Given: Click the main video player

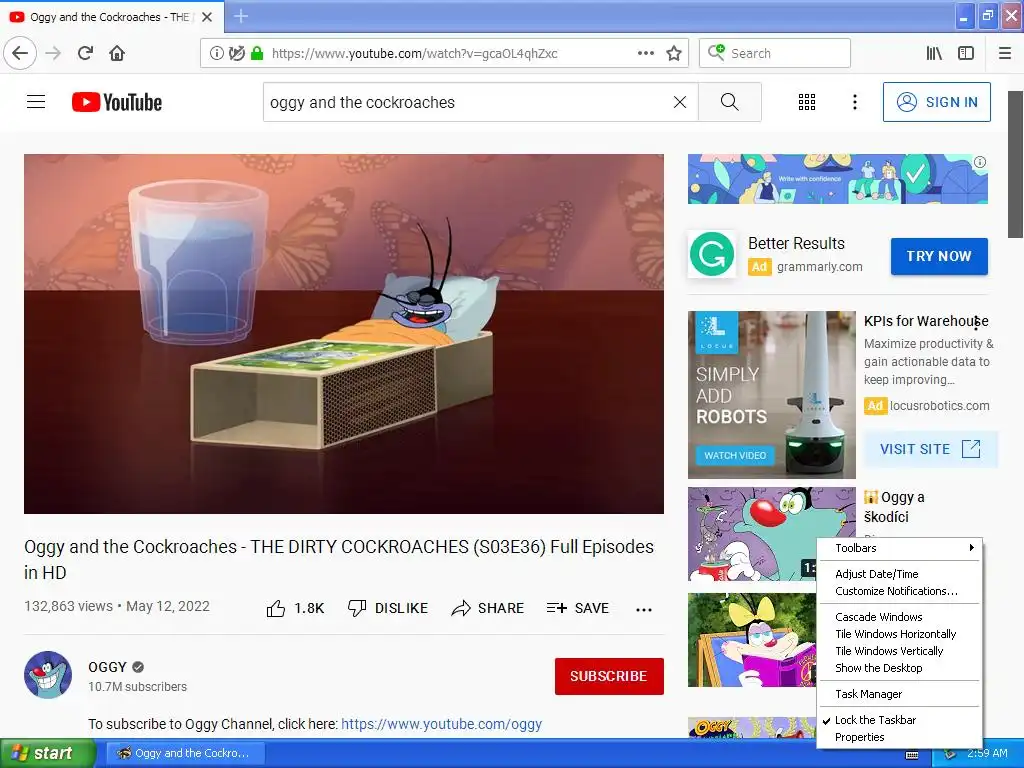Looking at the screenshot, I should (x=344, y=334).
